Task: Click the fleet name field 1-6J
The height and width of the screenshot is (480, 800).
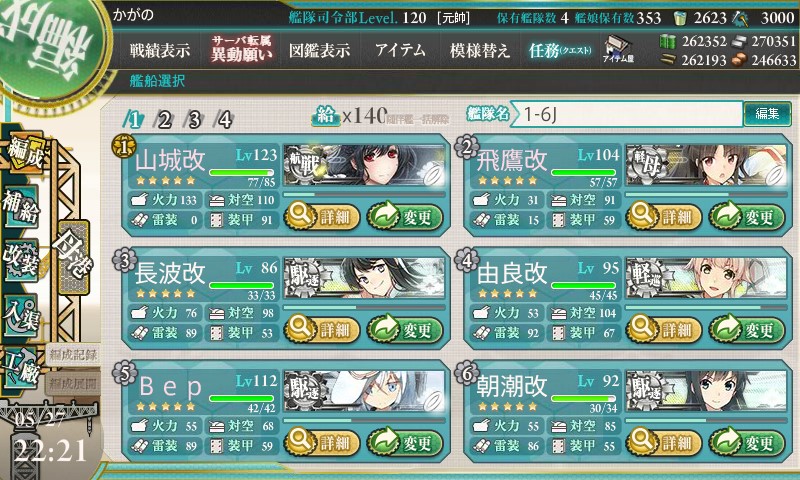Action: point(627,114)
